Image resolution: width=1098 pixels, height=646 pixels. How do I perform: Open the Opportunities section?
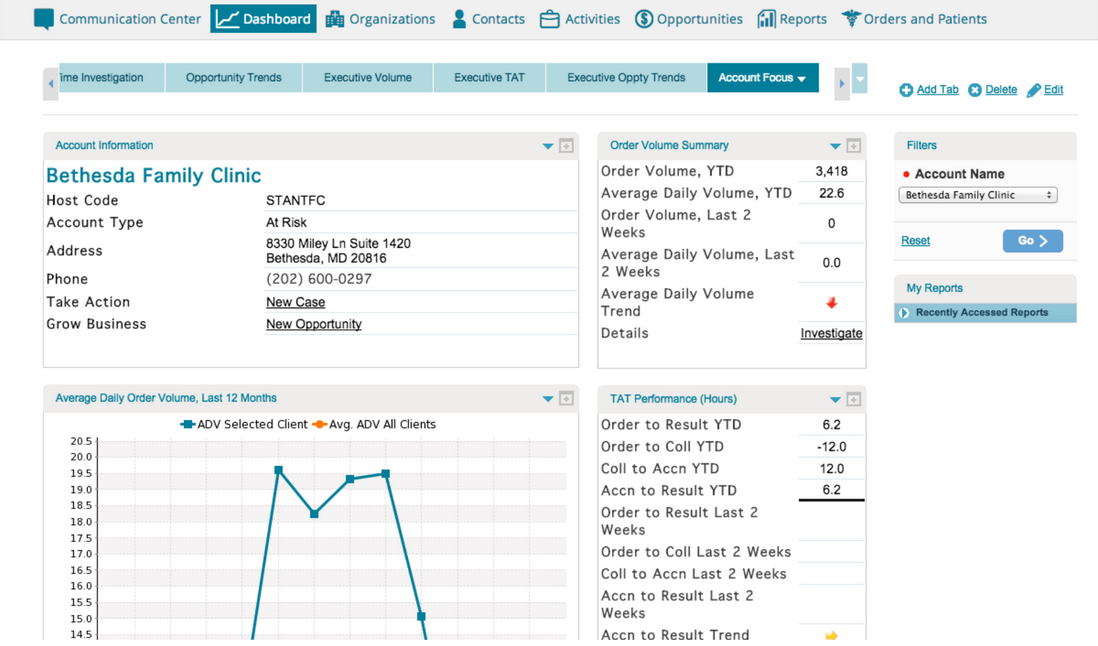coord(689,19)
